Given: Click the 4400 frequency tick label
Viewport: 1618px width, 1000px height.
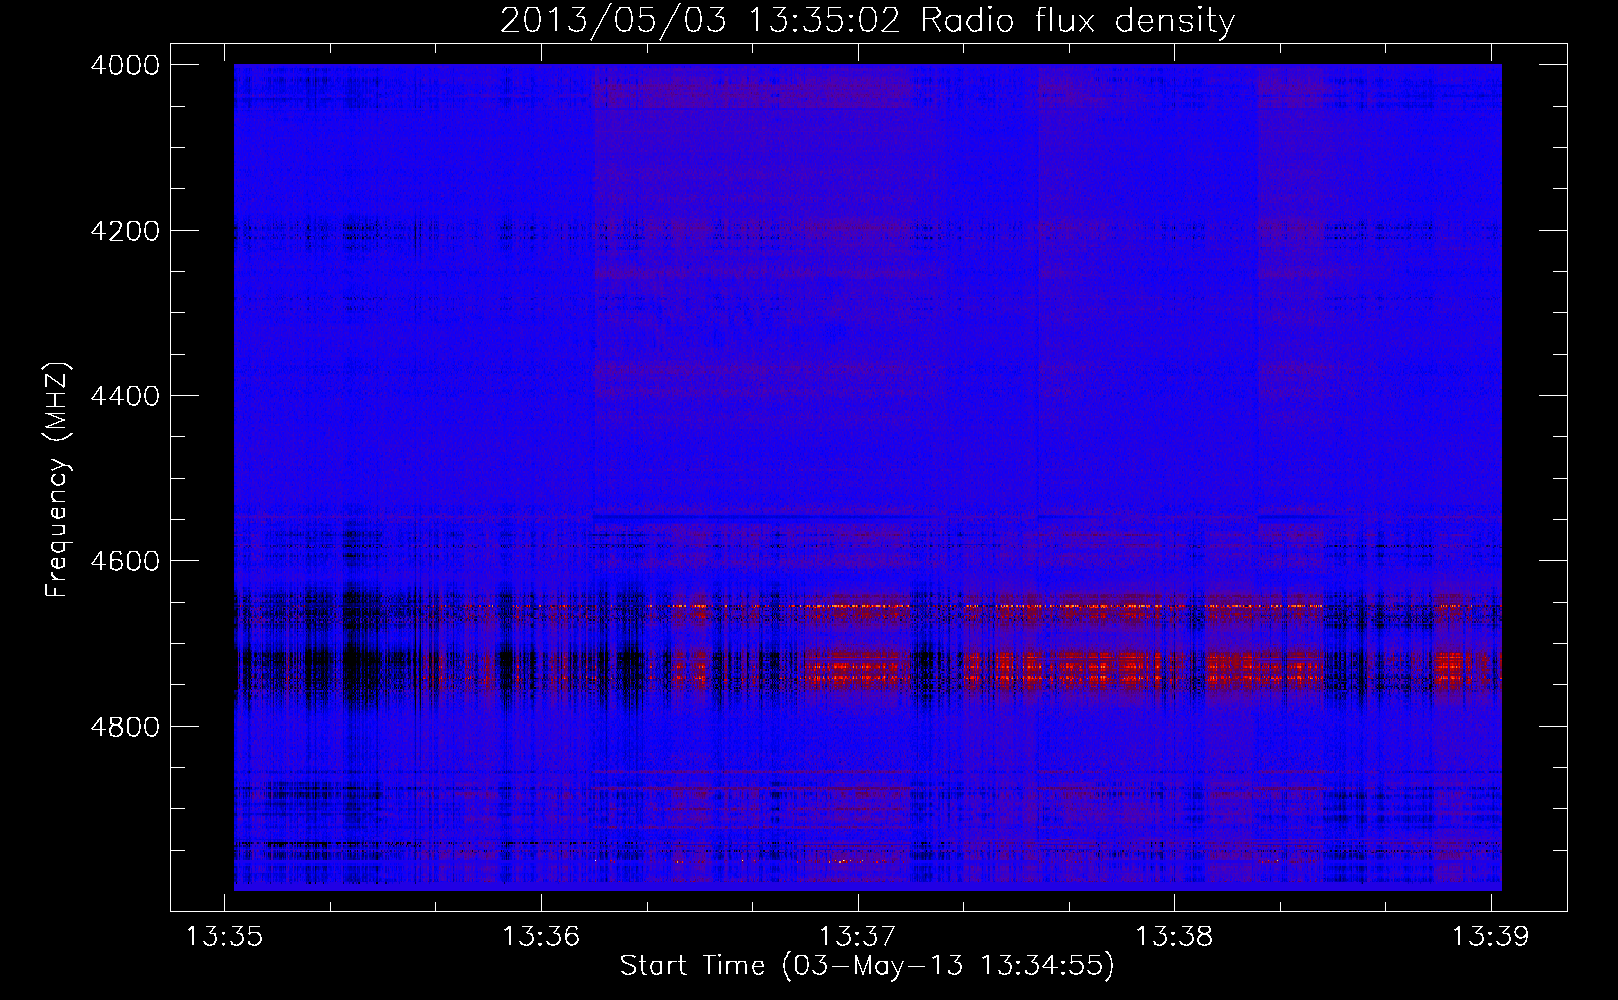Looking at the screenshot, I should (x=125, y=396).
